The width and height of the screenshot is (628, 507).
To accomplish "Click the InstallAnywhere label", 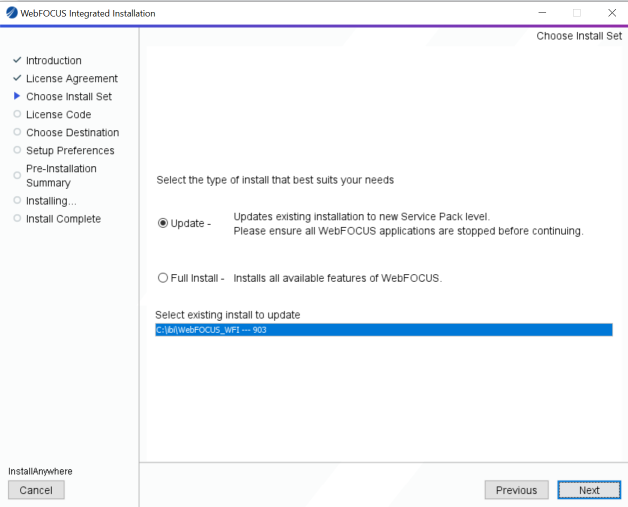I will tap(40, 471).
